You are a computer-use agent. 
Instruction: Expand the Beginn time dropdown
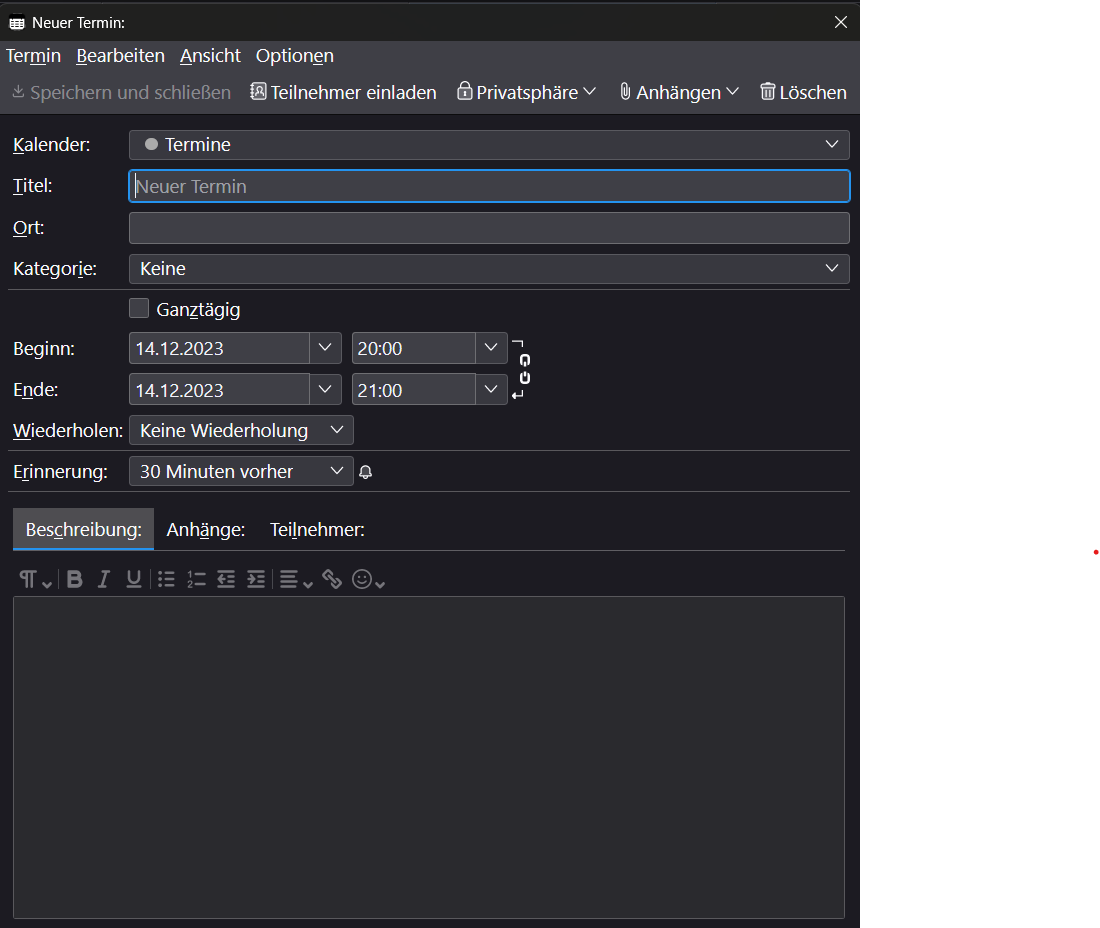coord(490,348)
